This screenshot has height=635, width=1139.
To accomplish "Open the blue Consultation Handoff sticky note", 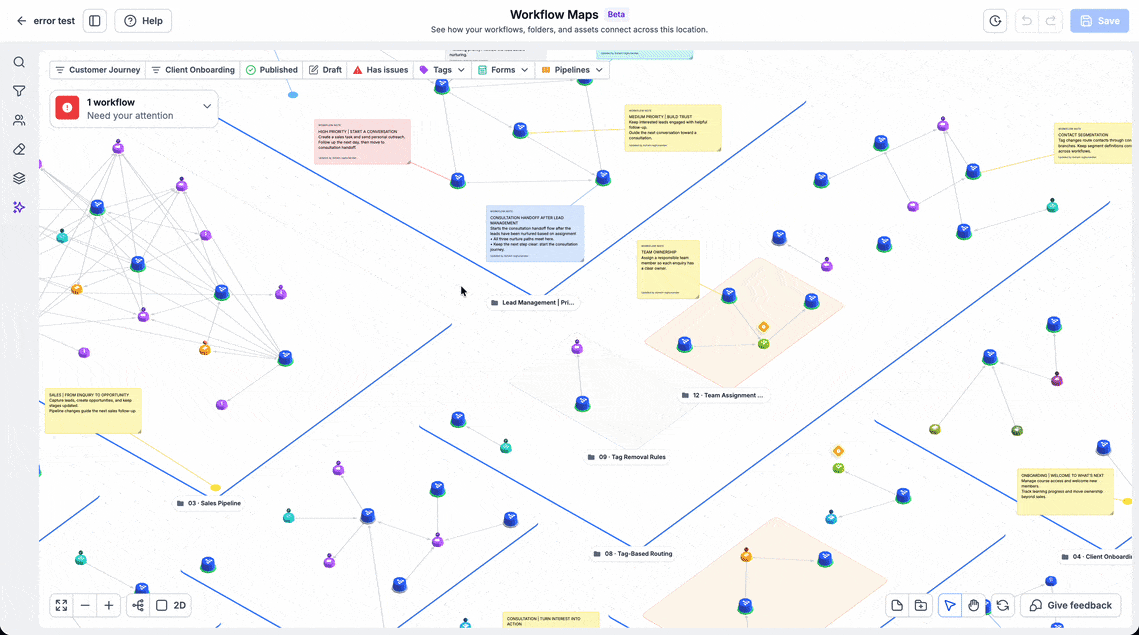I will [x=535, y=233].
